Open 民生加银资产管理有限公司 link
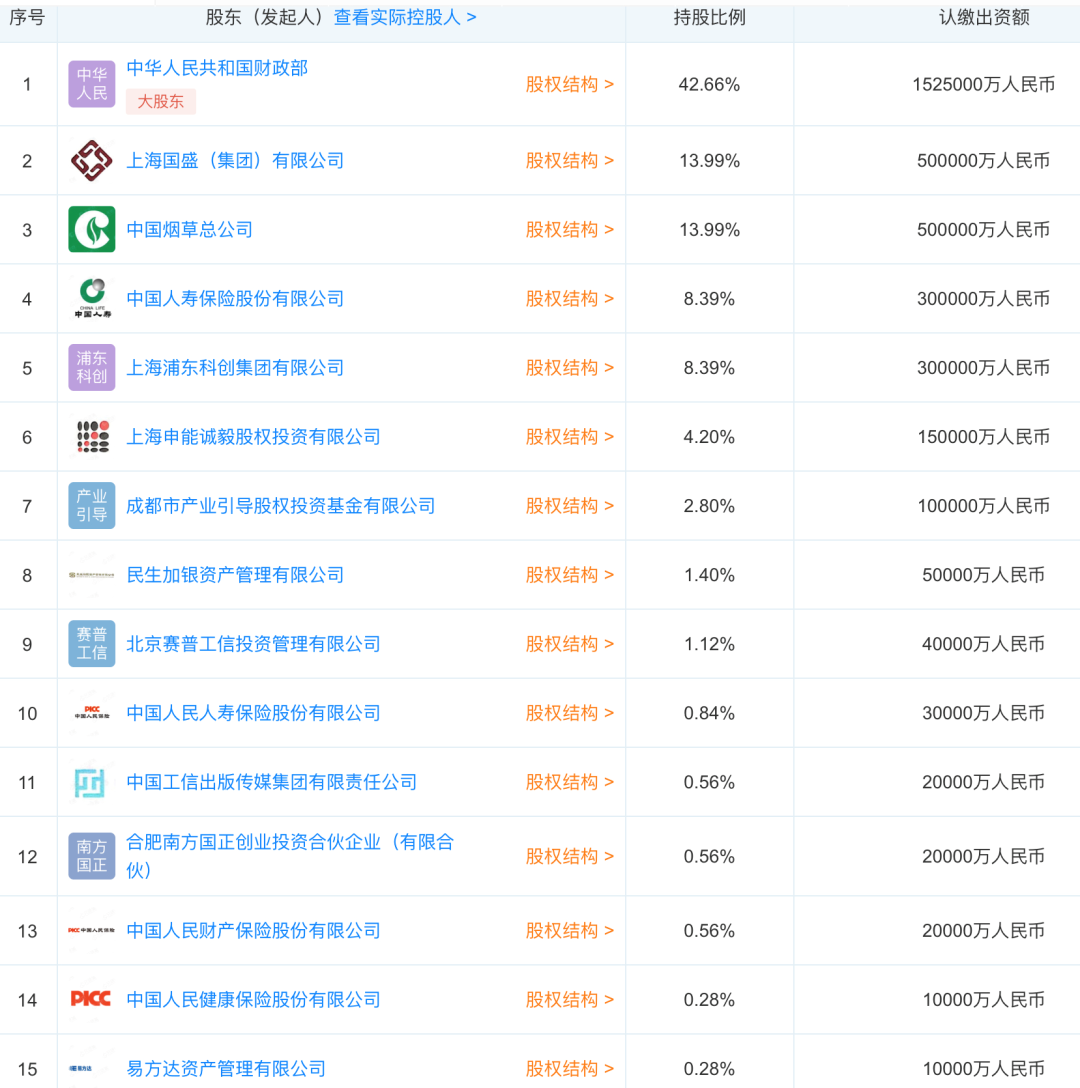 pyautogui.click(x=235, y=575)
